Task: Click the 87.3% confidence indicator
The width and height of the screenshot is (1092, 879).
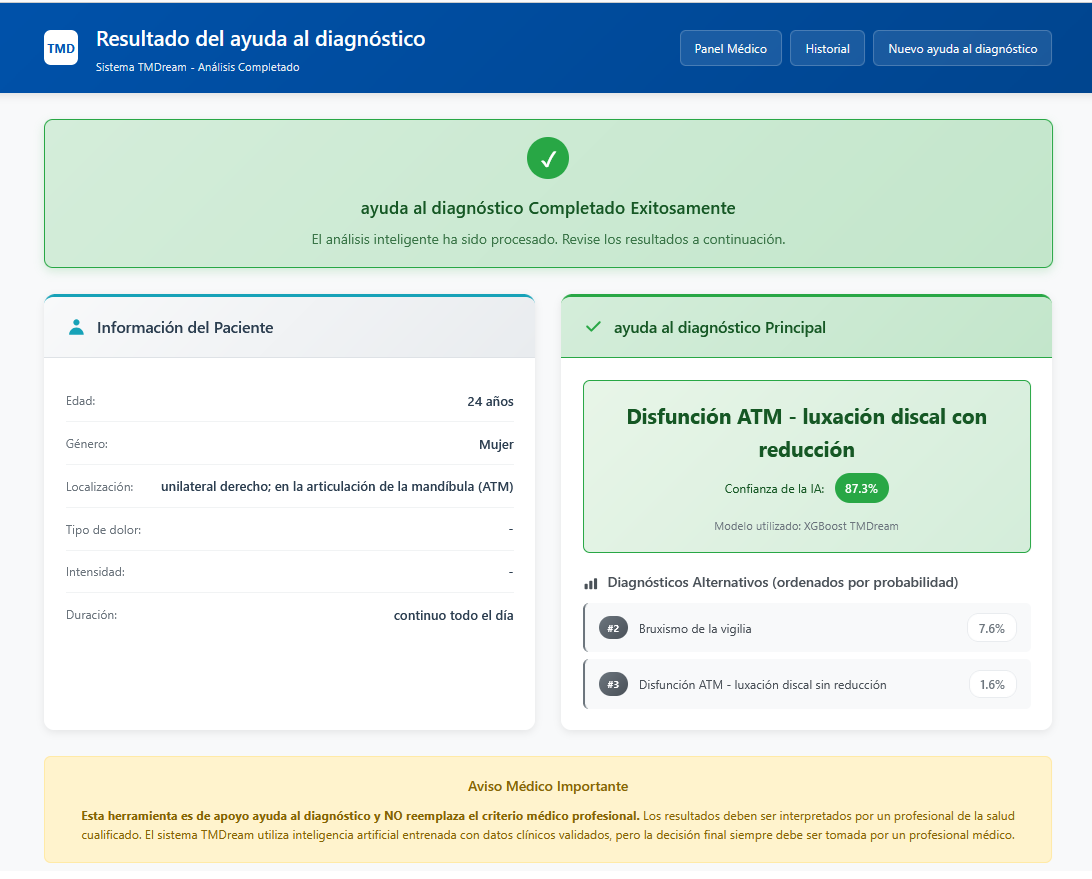Action: [x=861, y=489]
